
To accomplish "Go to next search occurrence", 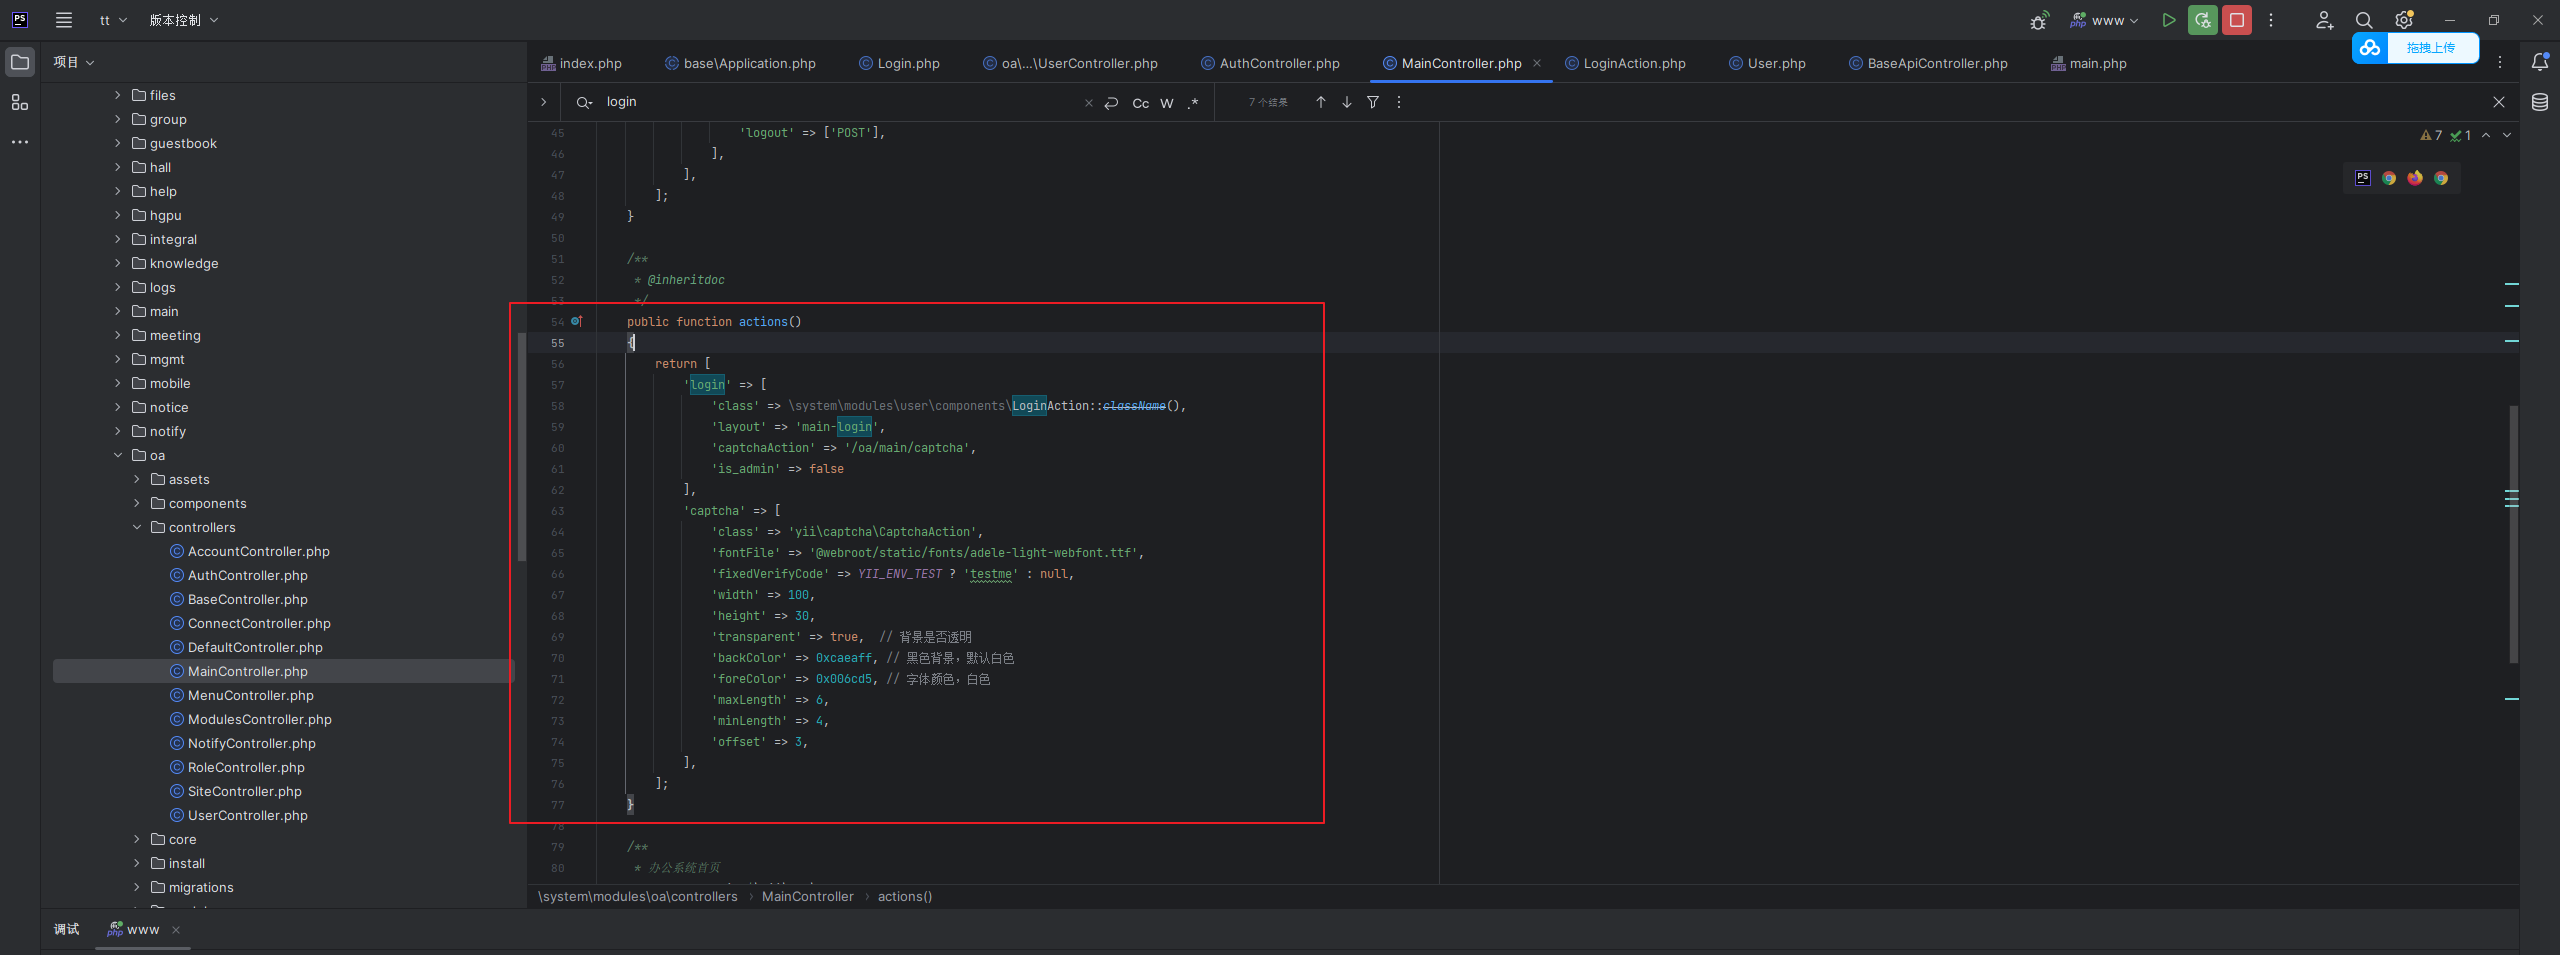I will tap(1347, 102).
